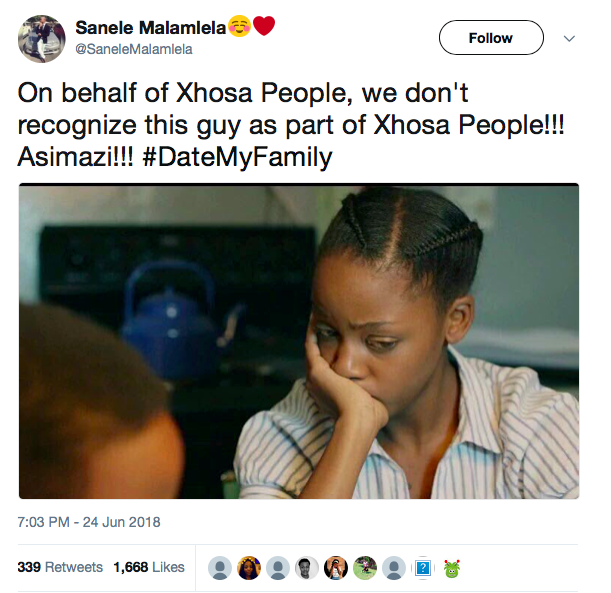
Task: Open the green monster liker avatar
Action: 452,568
